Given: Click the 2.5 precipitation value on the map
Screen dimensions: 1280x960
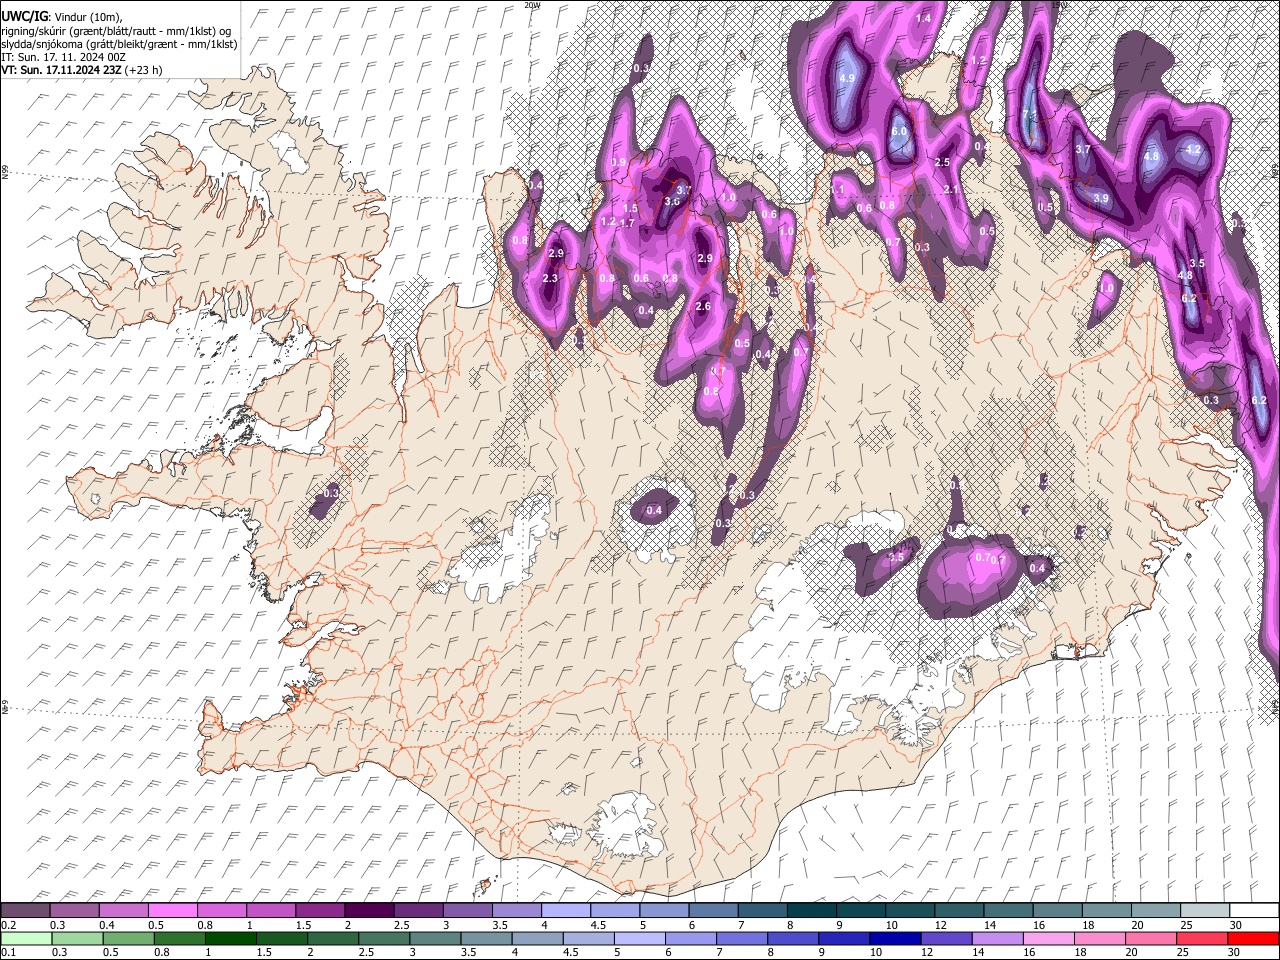Looking at the screenshot, I should [x=941, y=162].
